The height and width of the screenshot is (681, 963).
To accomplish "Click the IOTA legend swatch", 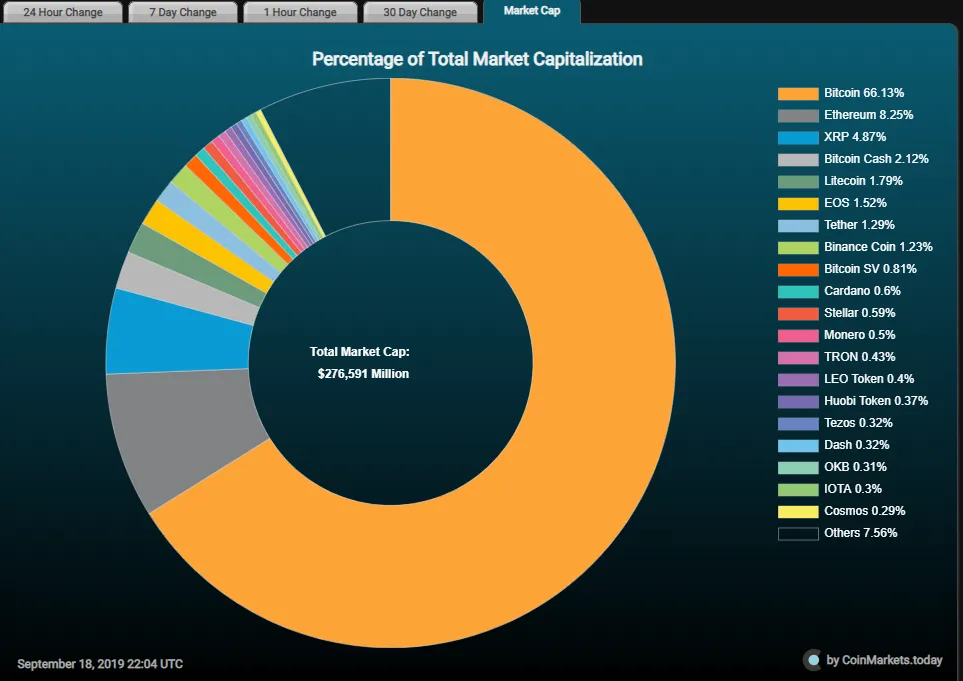I will point(798,489).
